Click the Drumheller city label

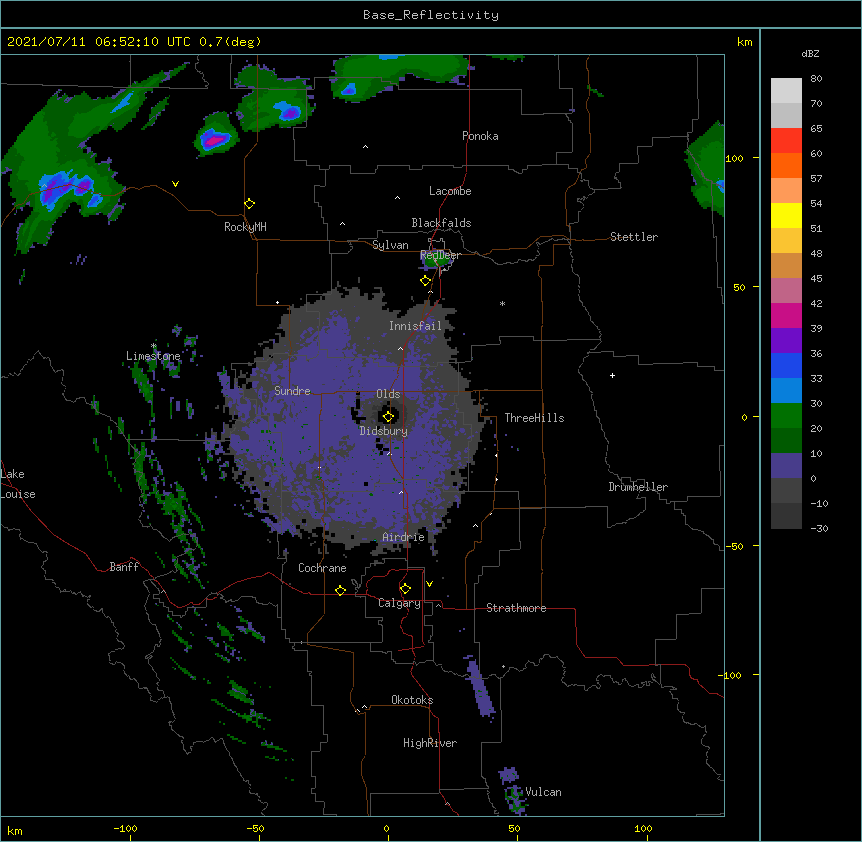pos(638,487)
